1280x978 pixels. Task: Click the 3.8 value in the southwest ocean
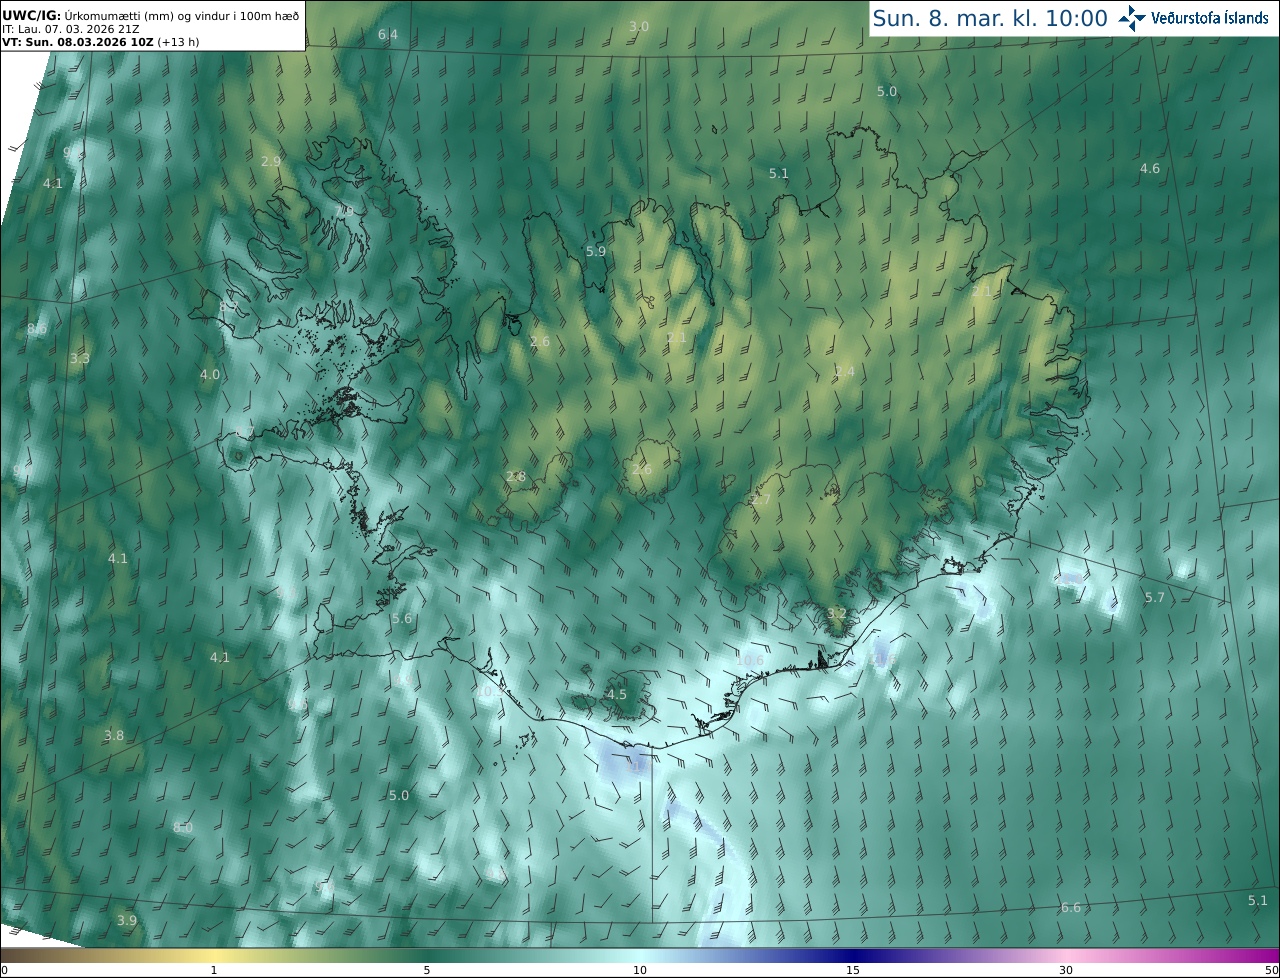[x=114, y=735]
